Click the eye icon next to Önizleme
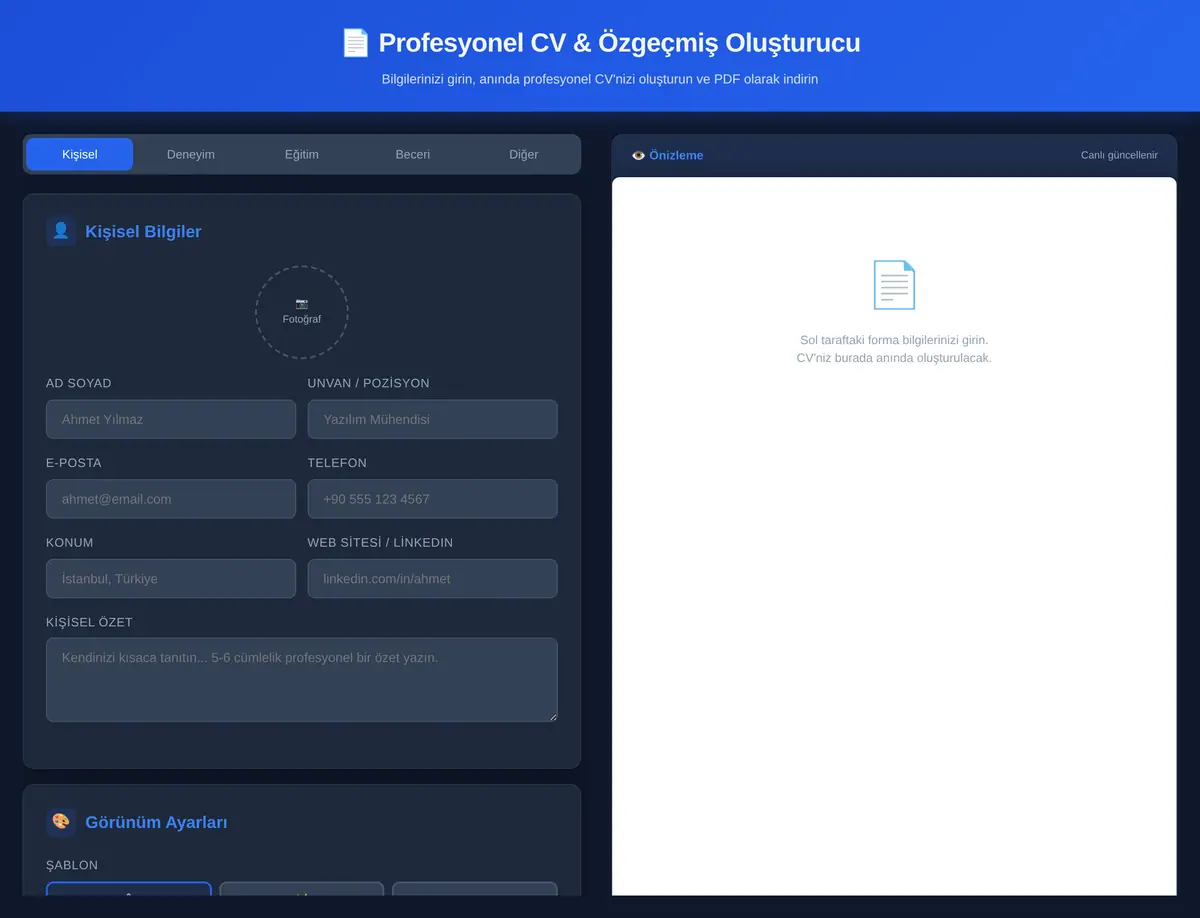This screenshot has width=1200, height=918. [638, 155]
